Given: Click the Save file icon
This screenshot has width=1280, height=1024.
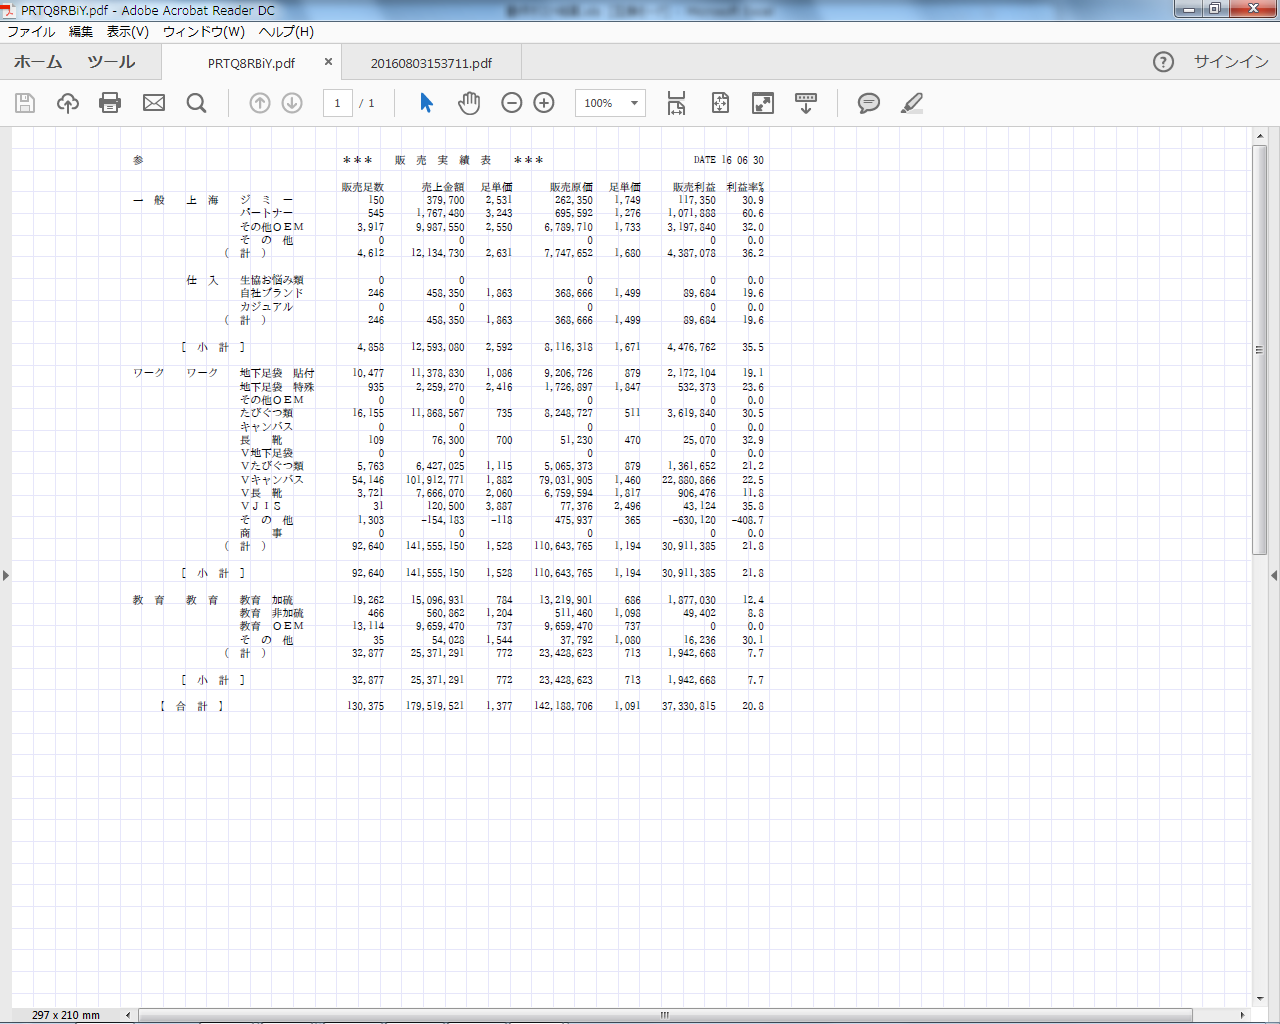Looking at the screenshot, I should pyautogui.click(x=25, y=103).
